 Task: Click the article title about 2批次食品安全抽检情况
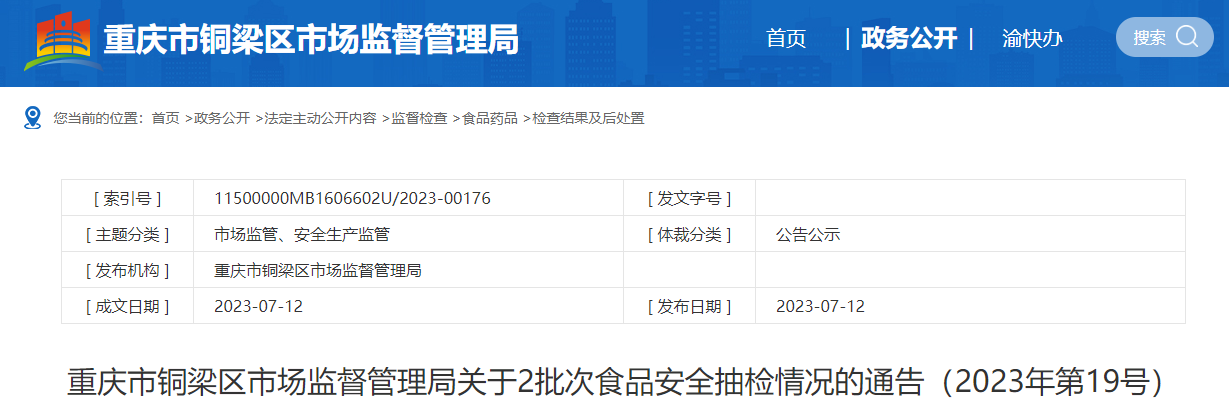click(x=617, y=381)
